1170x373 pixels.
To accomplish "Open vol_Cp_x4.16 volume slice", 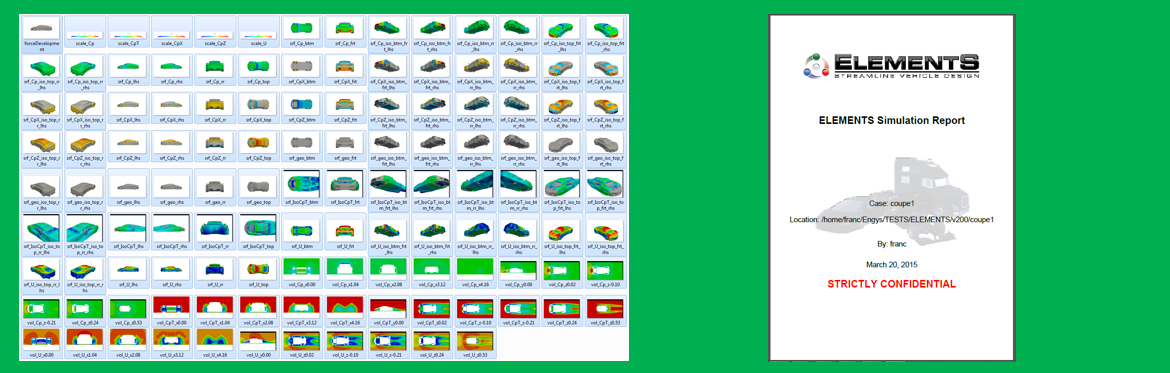I will click(475, 274).
